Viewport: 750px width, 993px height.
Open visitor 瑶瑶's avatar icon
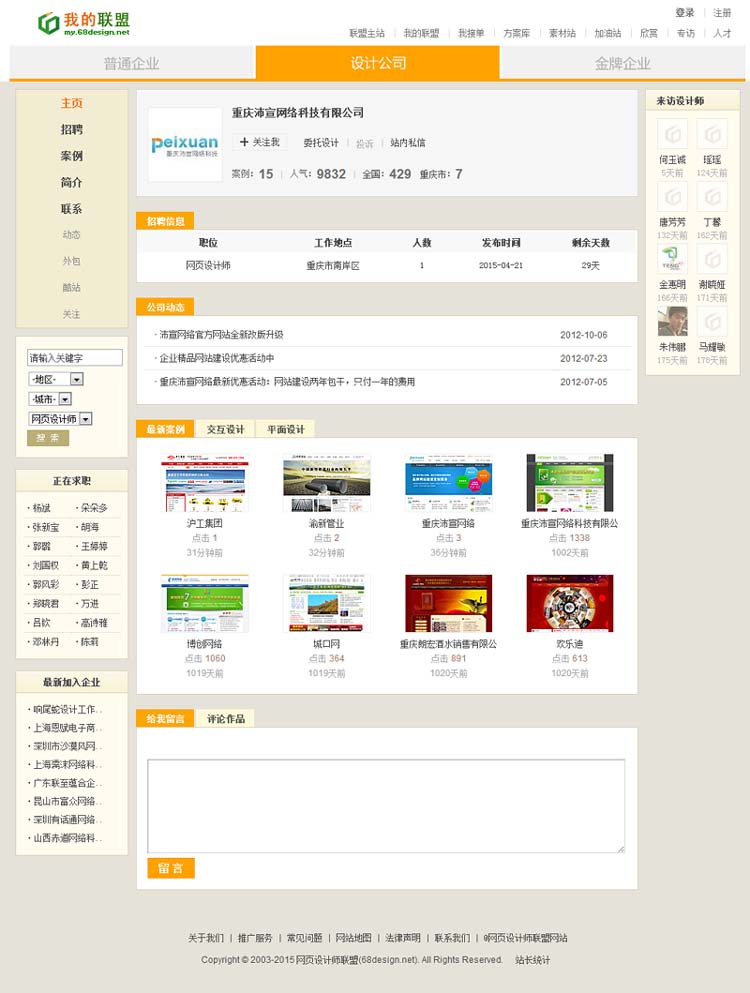point(712,134)
